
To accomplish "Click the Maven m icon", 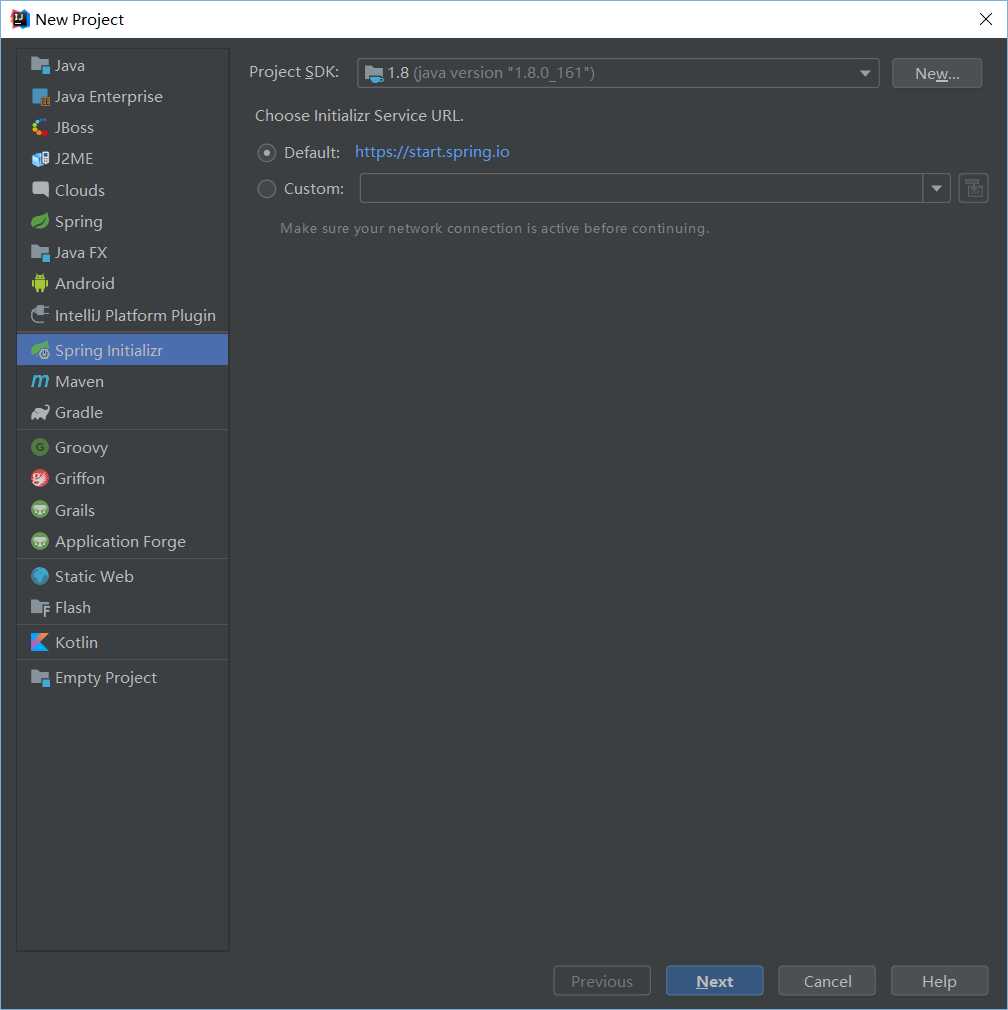I will point(40,381).
